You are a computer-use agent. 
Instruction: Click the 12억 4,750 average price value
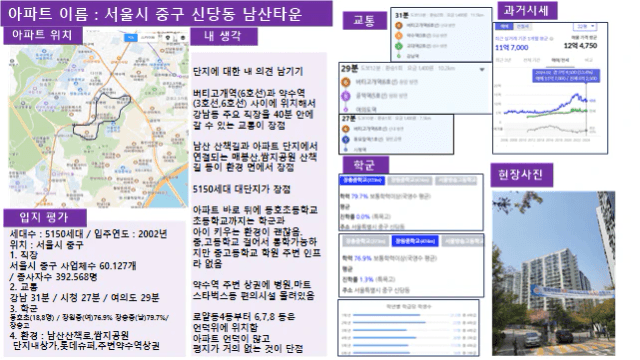coord(580,46)
